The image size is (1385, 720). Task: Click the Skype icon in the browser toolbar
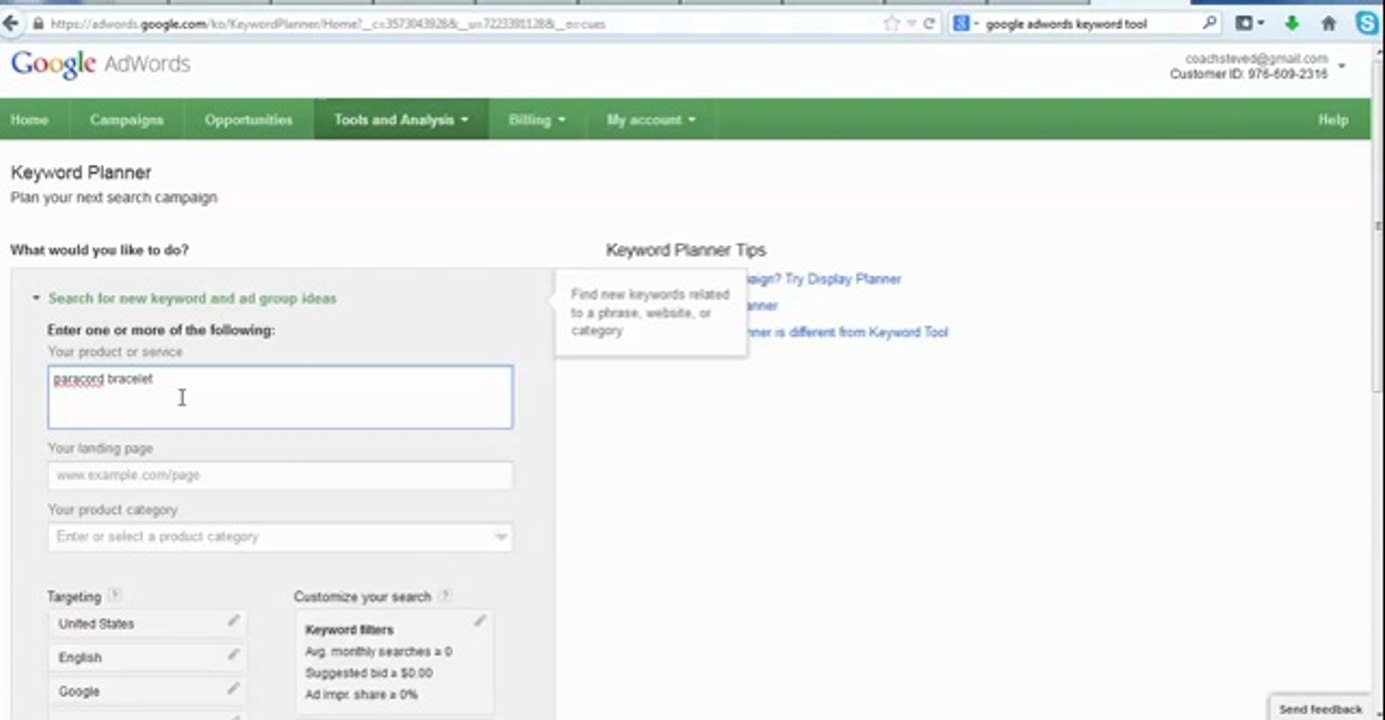tap(1366, 23)
